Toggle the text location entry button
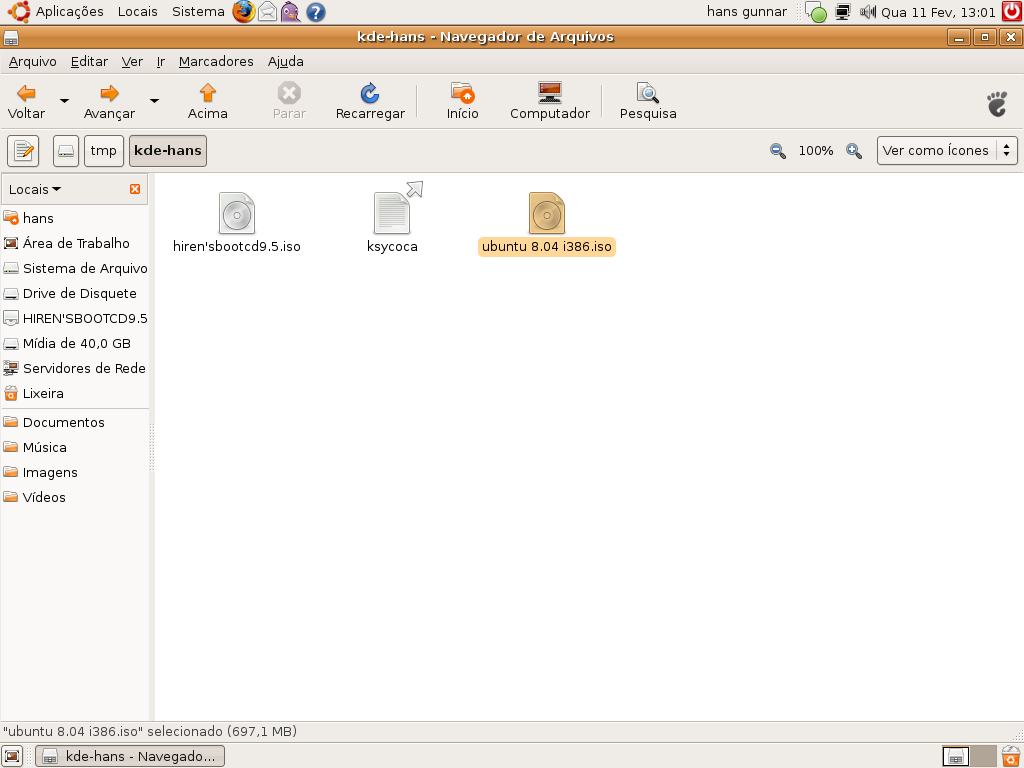Viewport: 1024px width, 768px height. click(x=24, y=151)
